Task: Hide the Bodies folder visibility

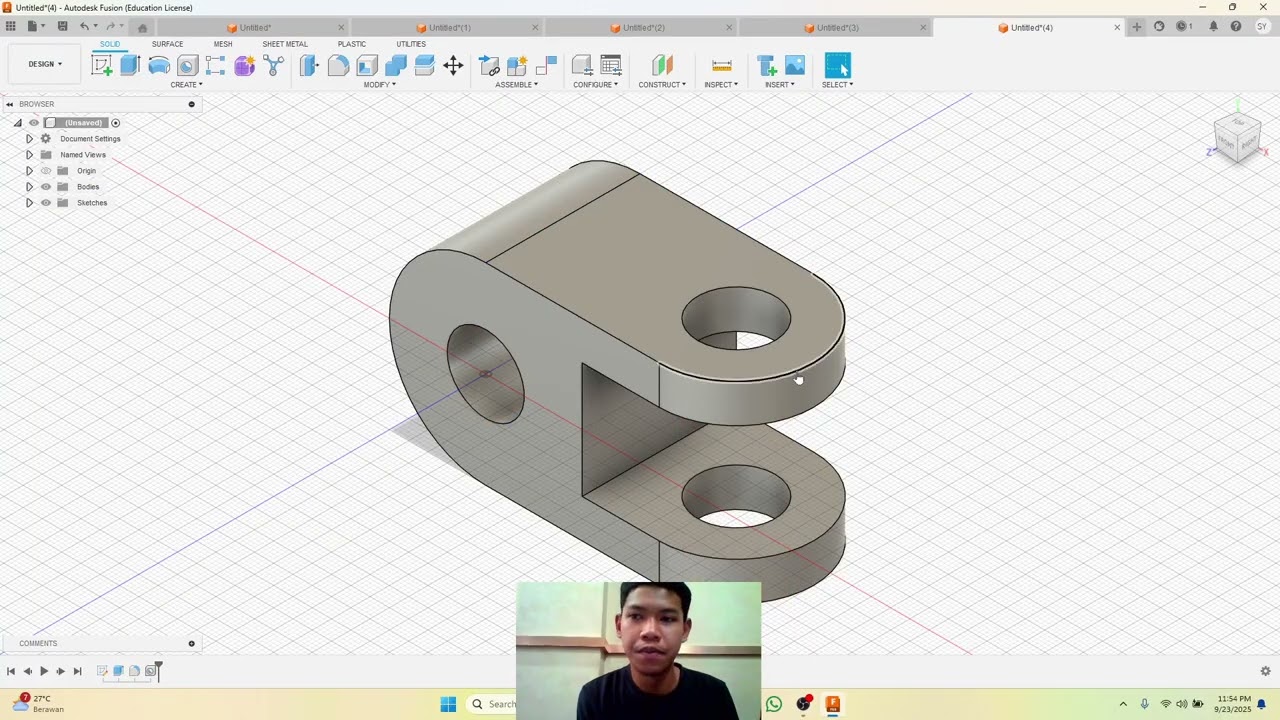Action: [x=46, y=187]
